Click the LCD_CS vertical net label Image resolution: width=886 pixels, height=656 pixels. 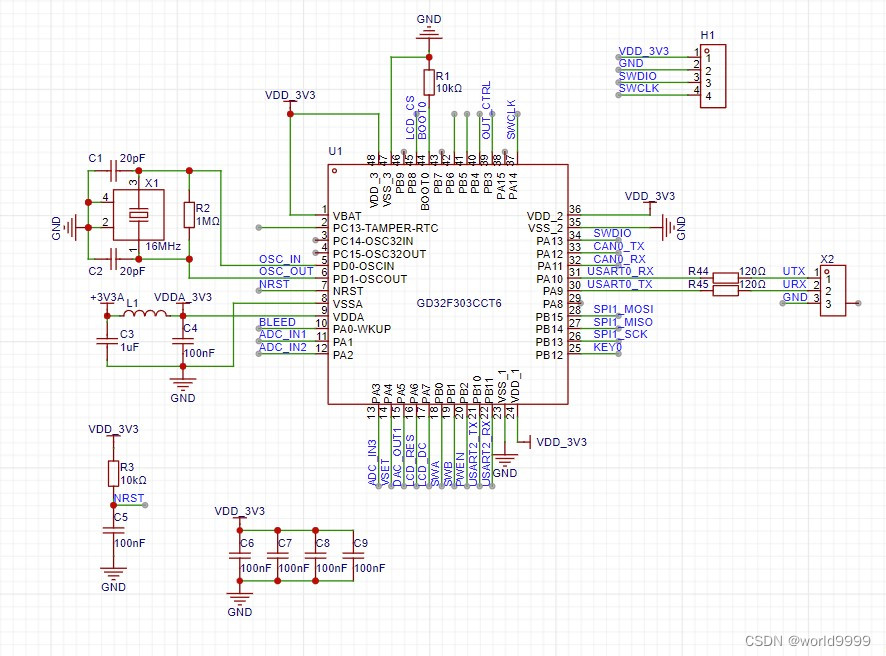pos(410,118)
